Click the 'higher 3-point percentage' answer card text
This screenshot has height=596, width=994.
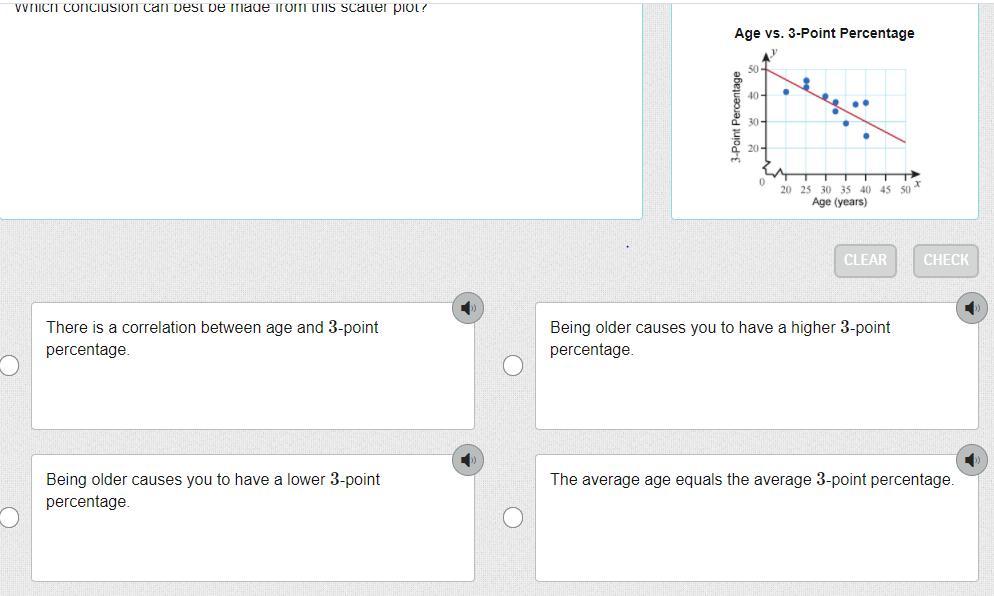(719, 338)
